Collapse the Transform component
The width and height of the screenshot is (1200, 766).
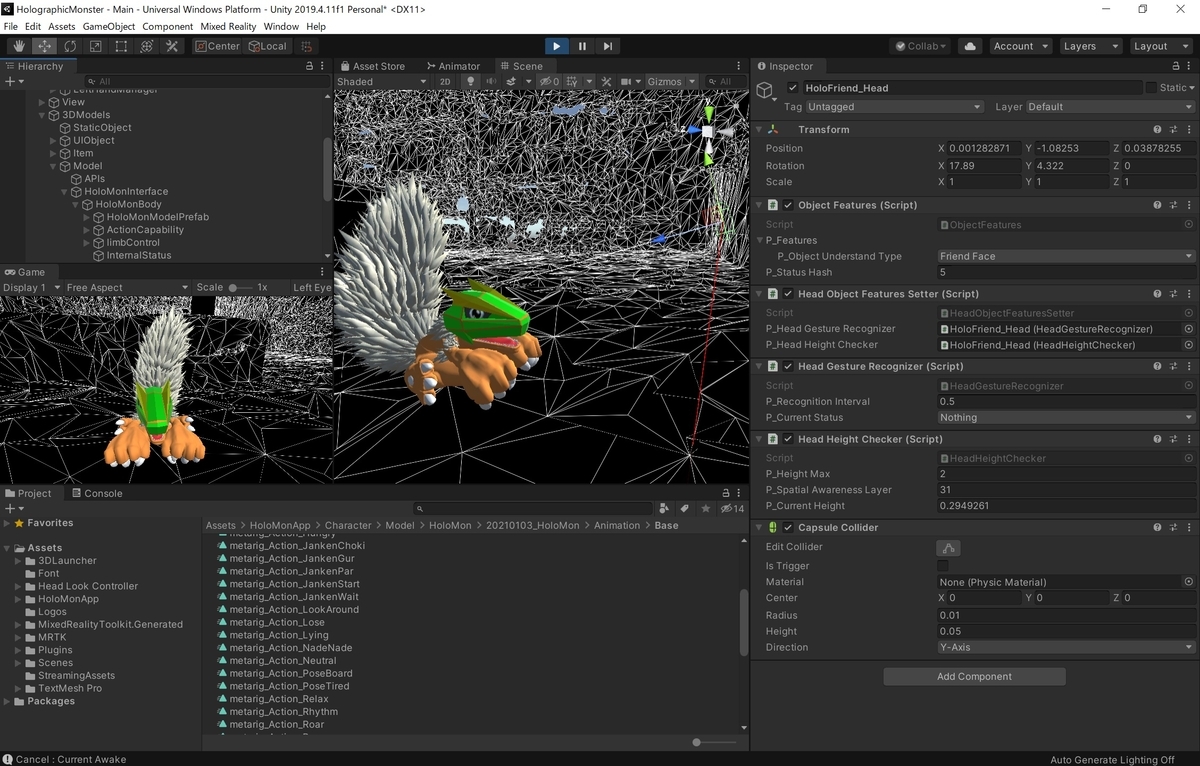(758, 130)
